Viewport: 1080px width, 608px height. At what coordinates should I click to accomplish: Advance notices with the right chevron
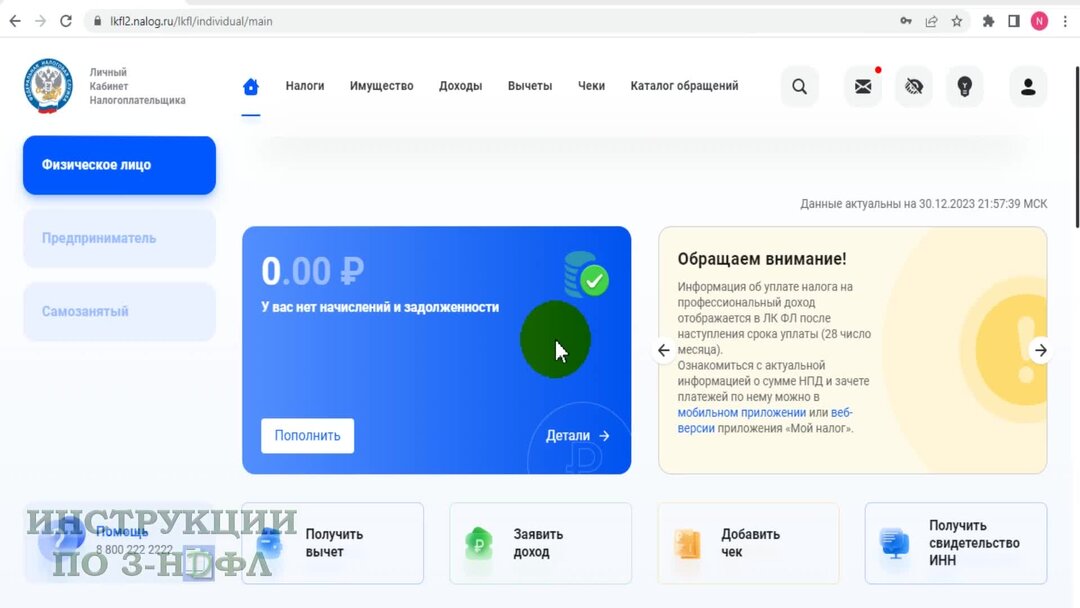point(1040,350)
